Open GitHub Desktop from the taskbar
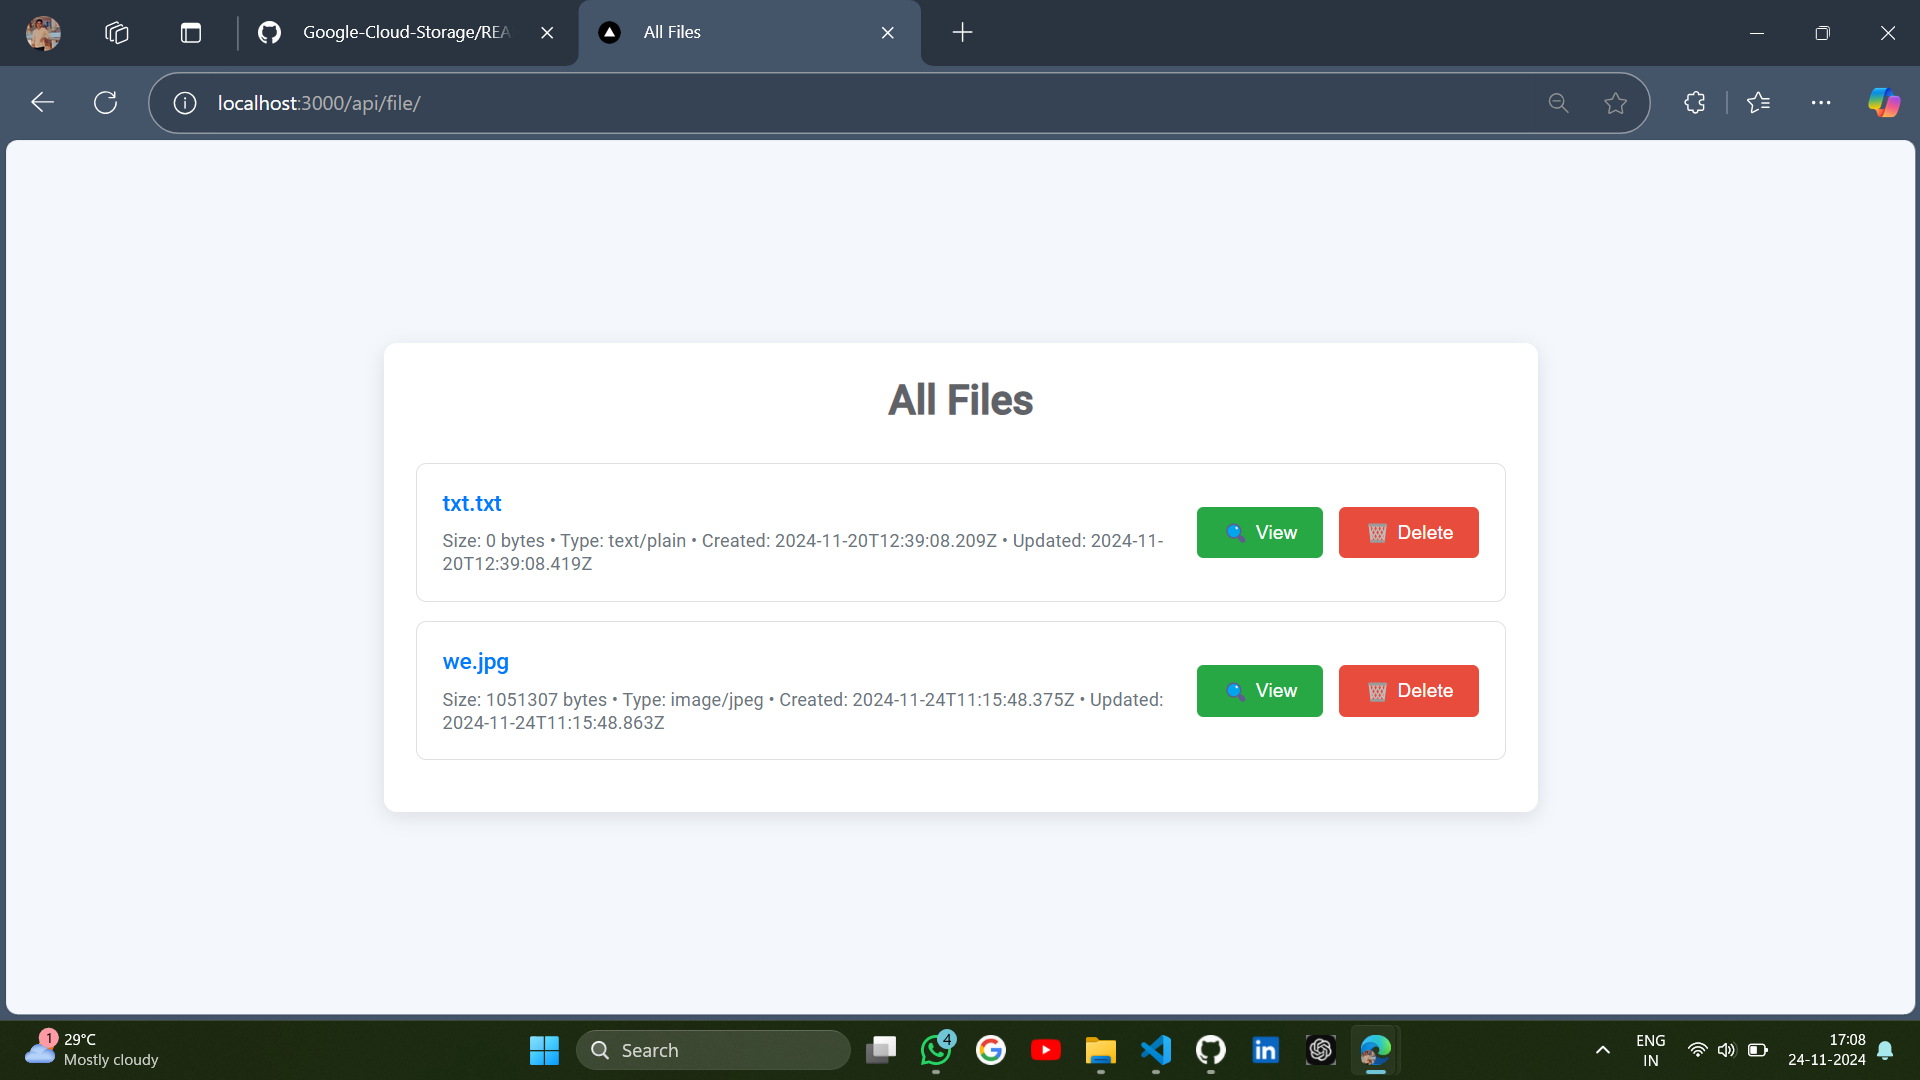 coord(1211,1050)
